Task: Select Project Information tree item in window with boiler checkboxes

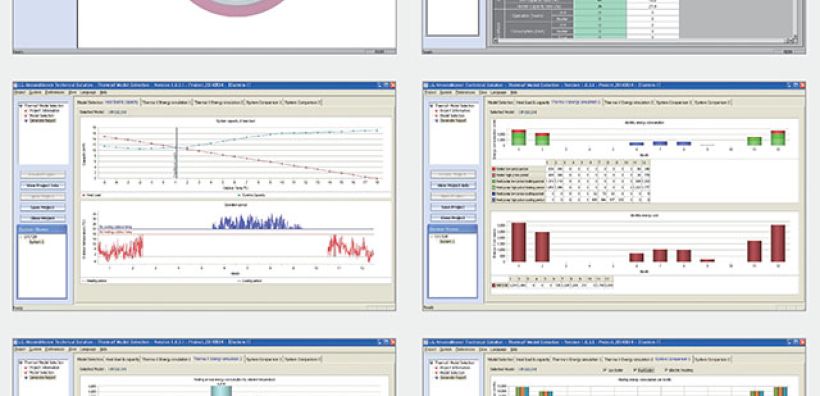Action: click(454, 367)
